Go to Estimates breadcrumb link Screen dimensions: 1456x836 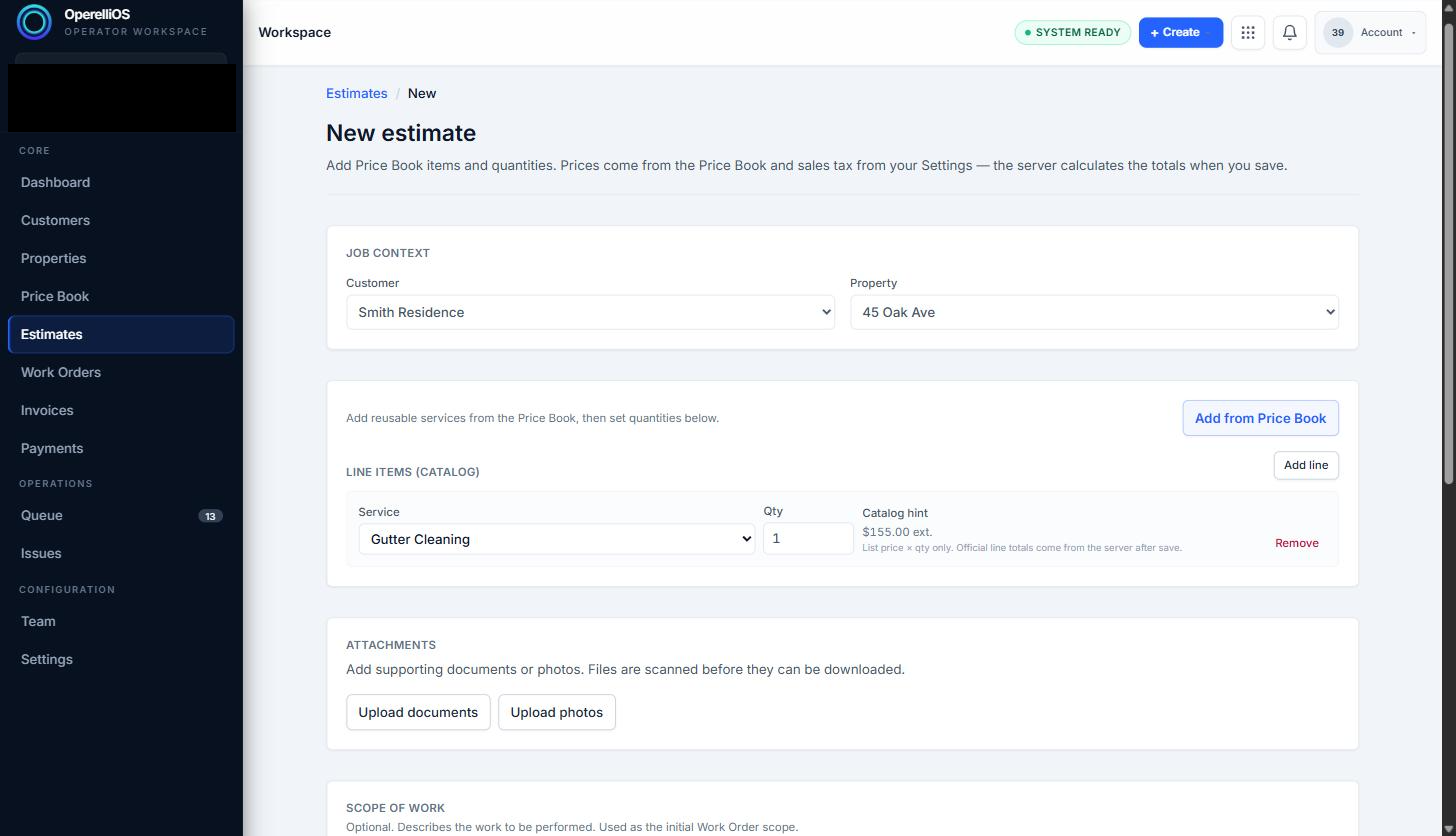pos(356,93)
